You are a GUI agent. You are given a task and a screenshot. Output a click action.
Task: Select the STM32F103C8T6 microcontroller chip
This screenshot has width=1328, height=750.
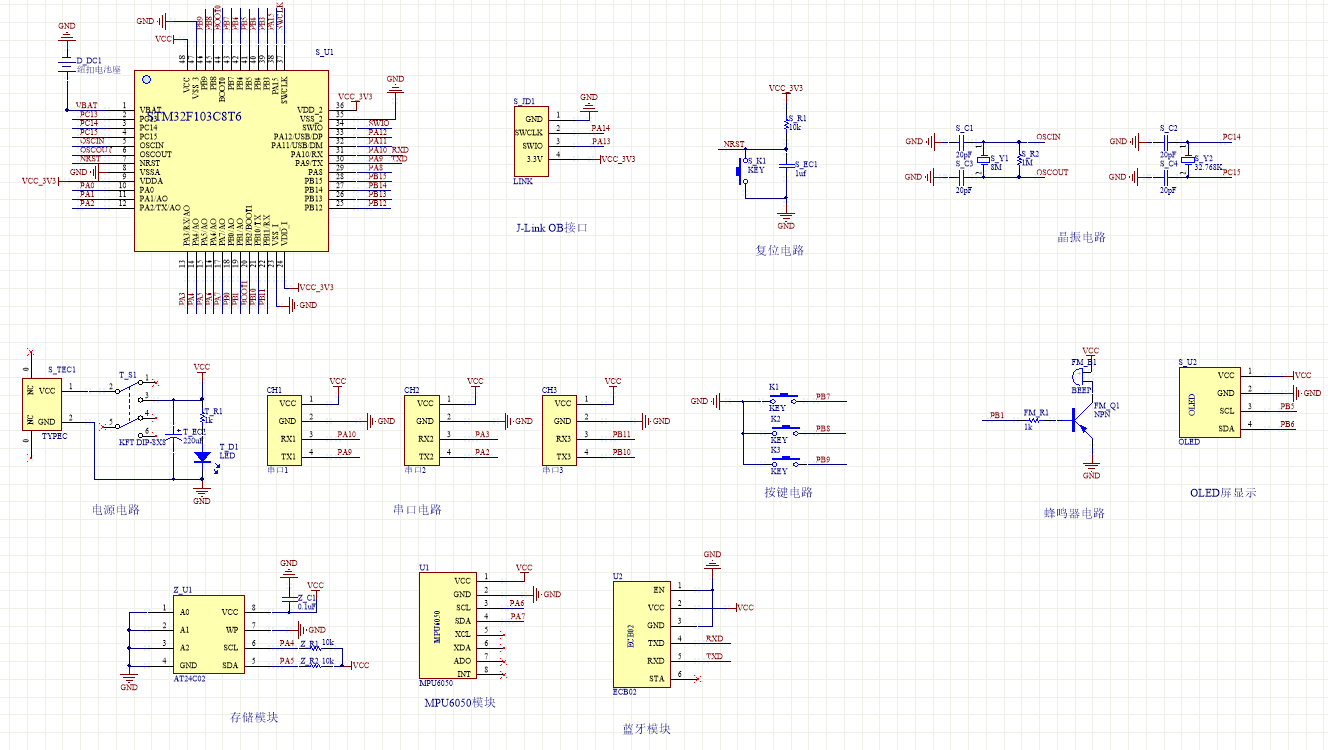point(231,160)
